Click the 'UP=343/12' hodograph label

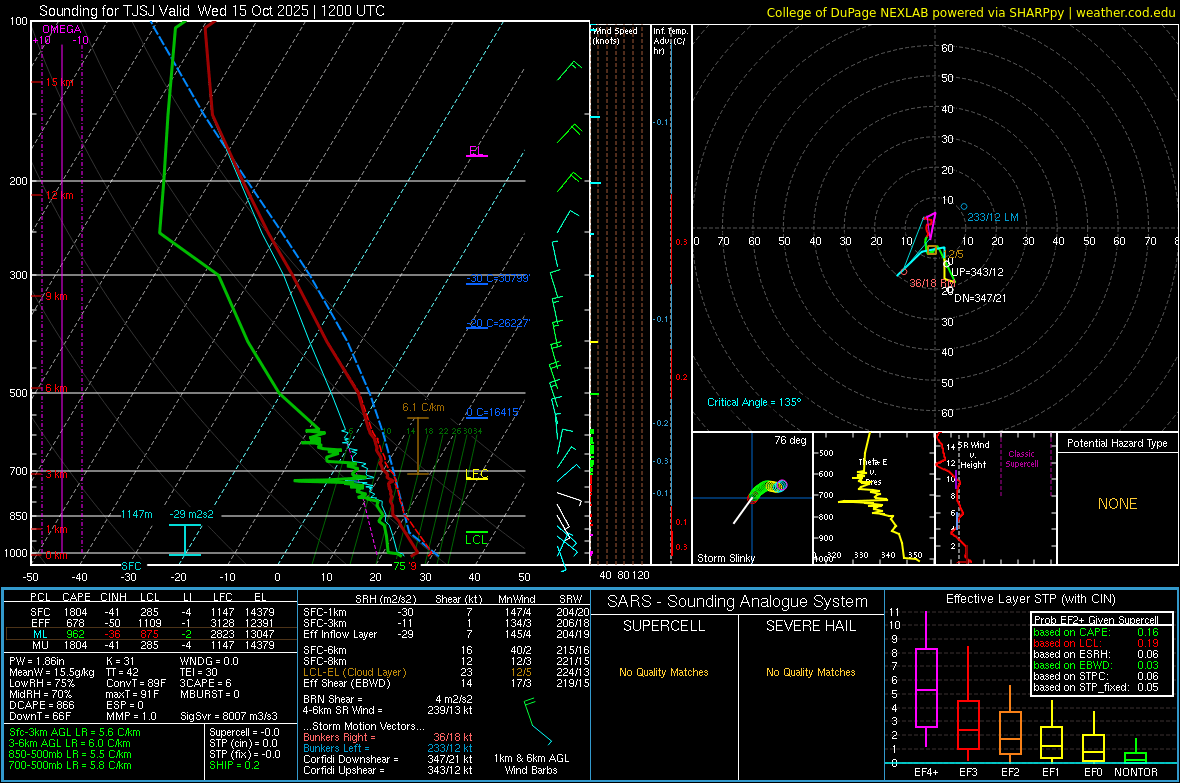(x=977, y=272)
